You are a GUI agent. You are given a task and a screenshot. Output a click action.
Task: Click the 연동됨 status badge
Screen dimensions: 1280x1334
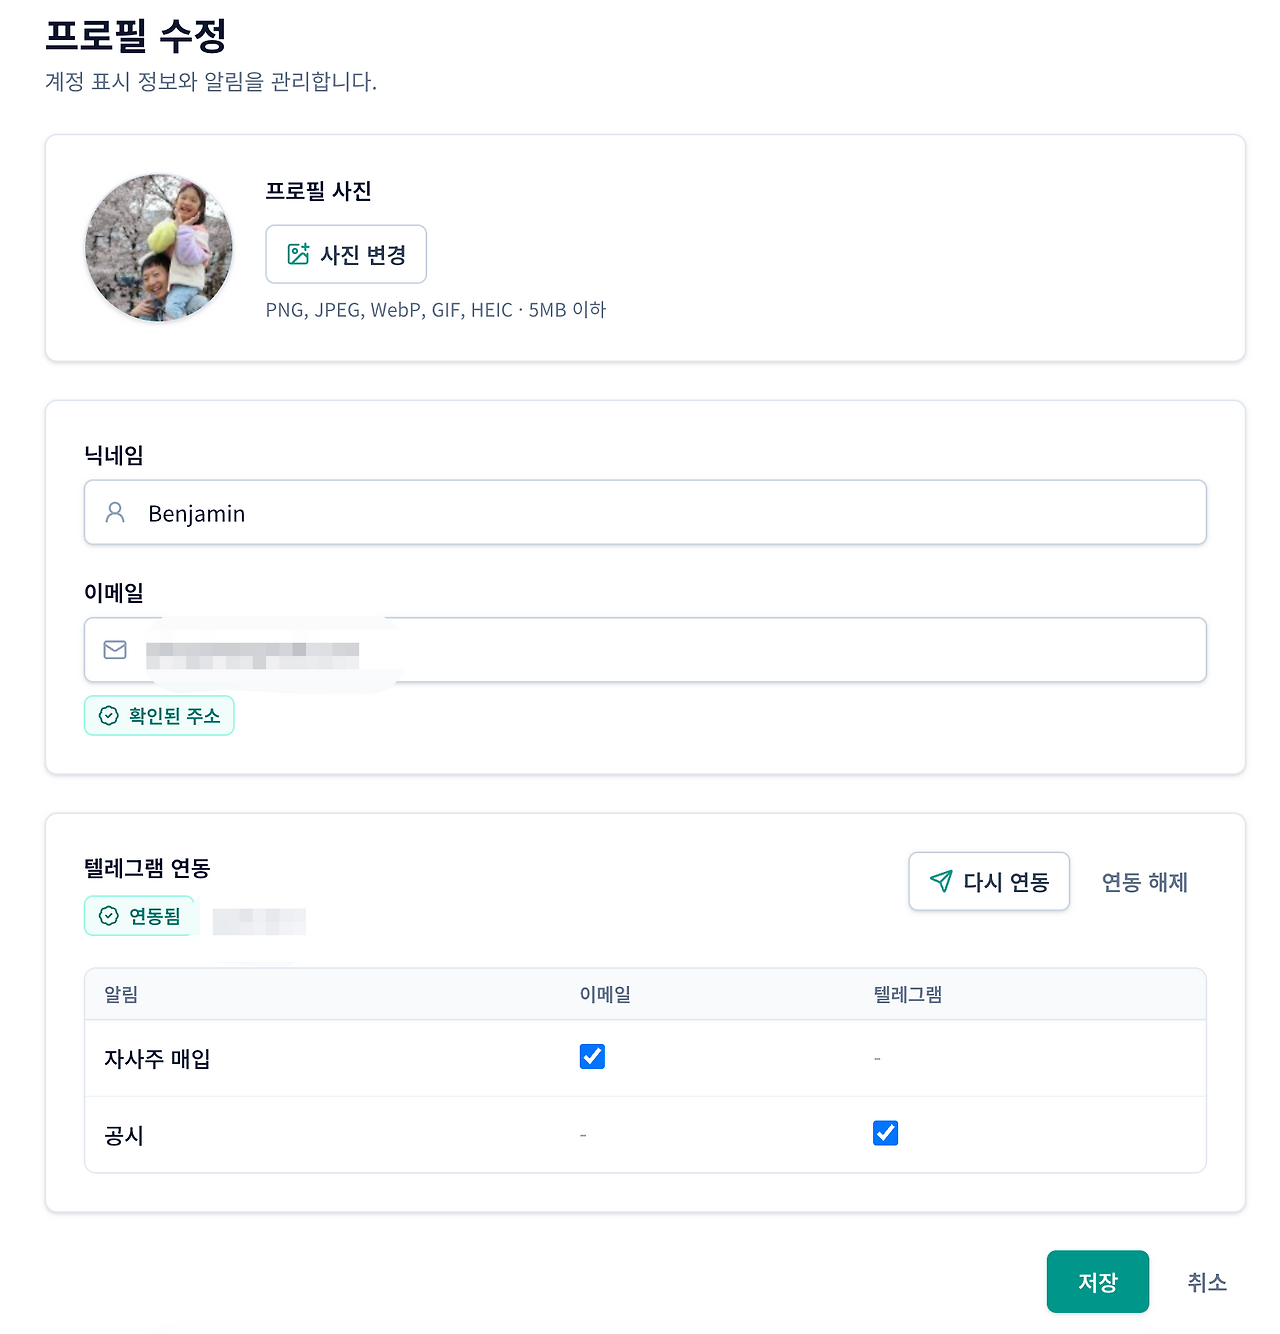tap(139, 916)
